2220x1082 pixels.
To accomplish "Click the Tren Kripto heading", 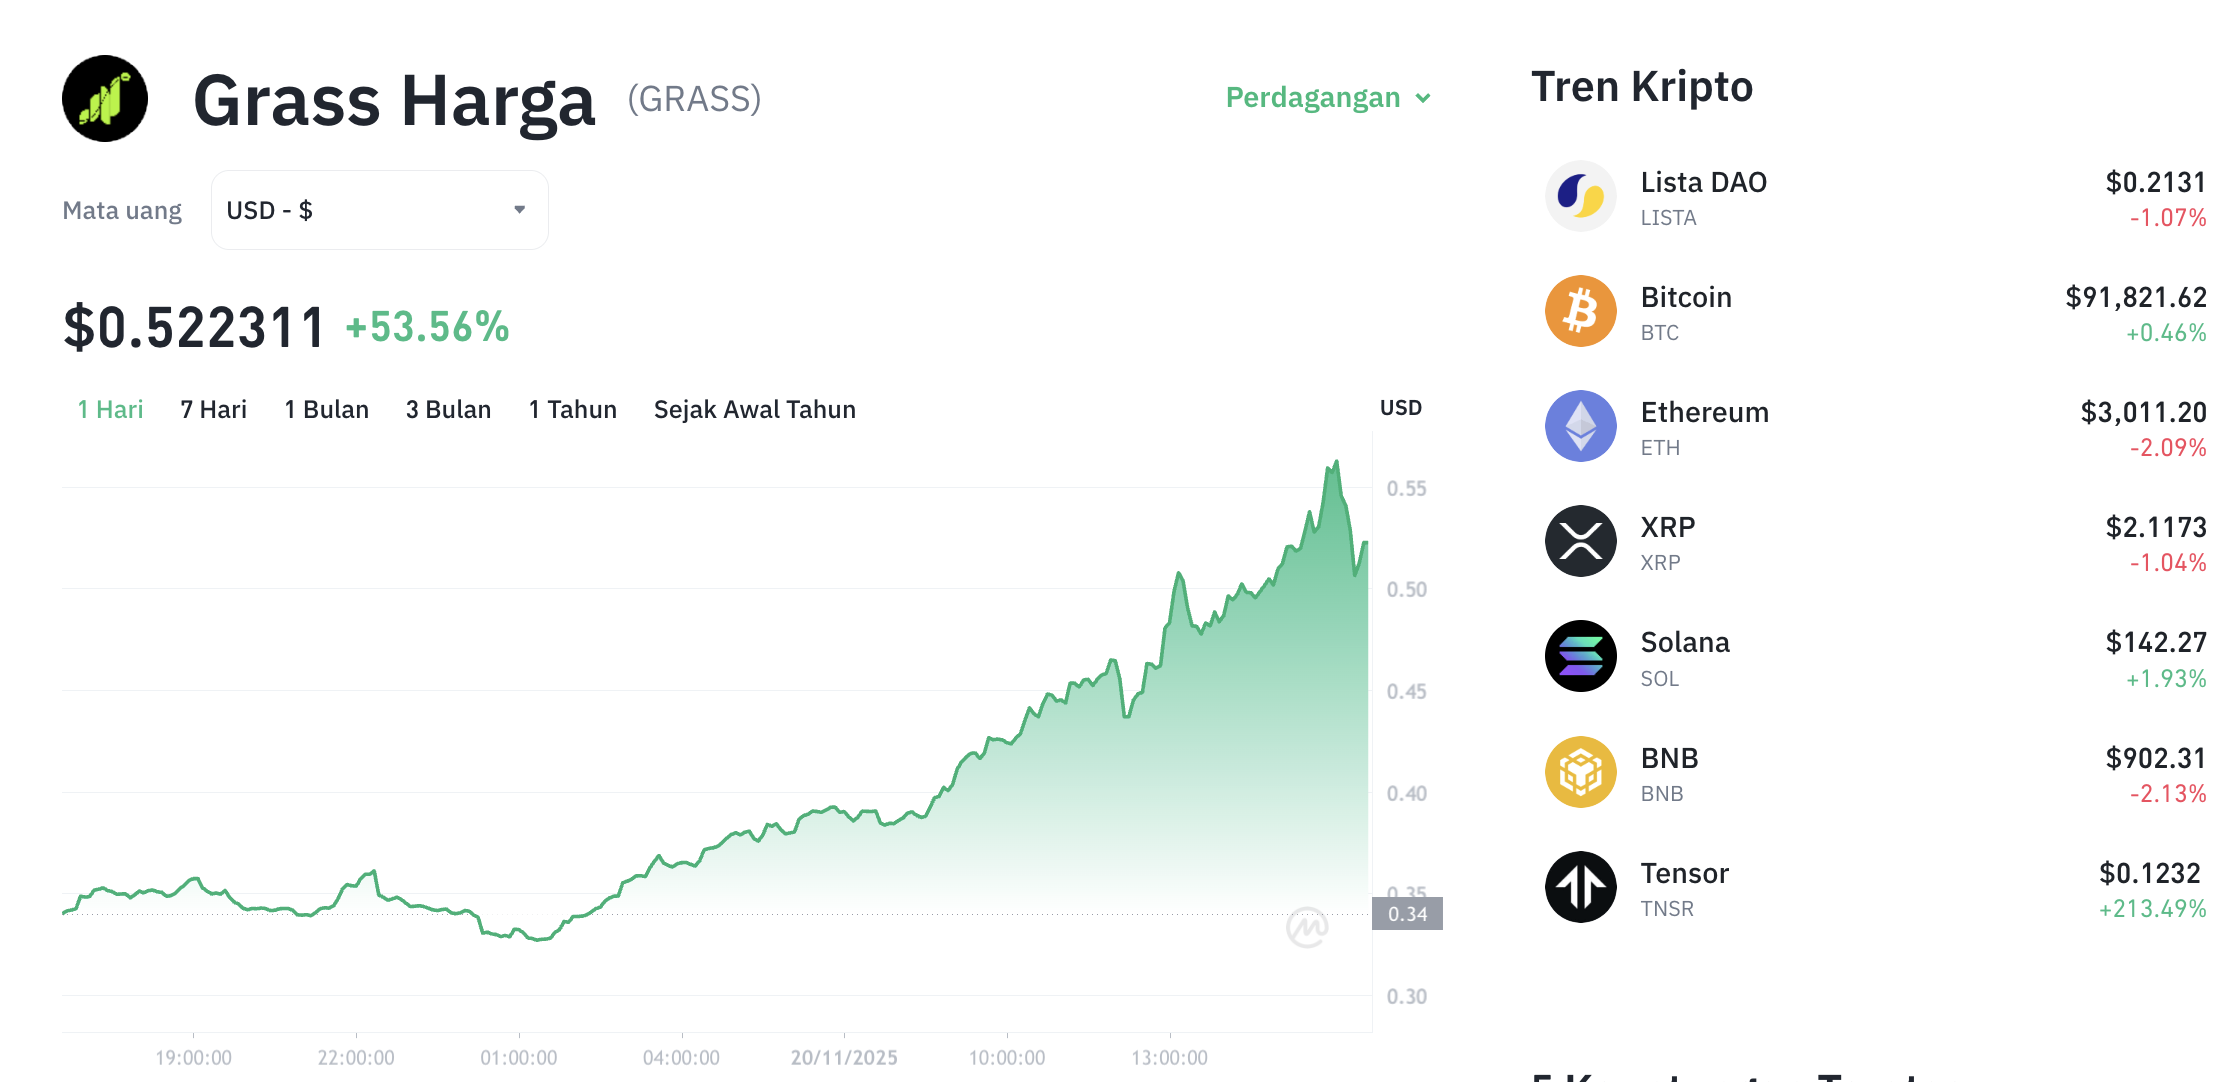I will (x=1640, y=86).
